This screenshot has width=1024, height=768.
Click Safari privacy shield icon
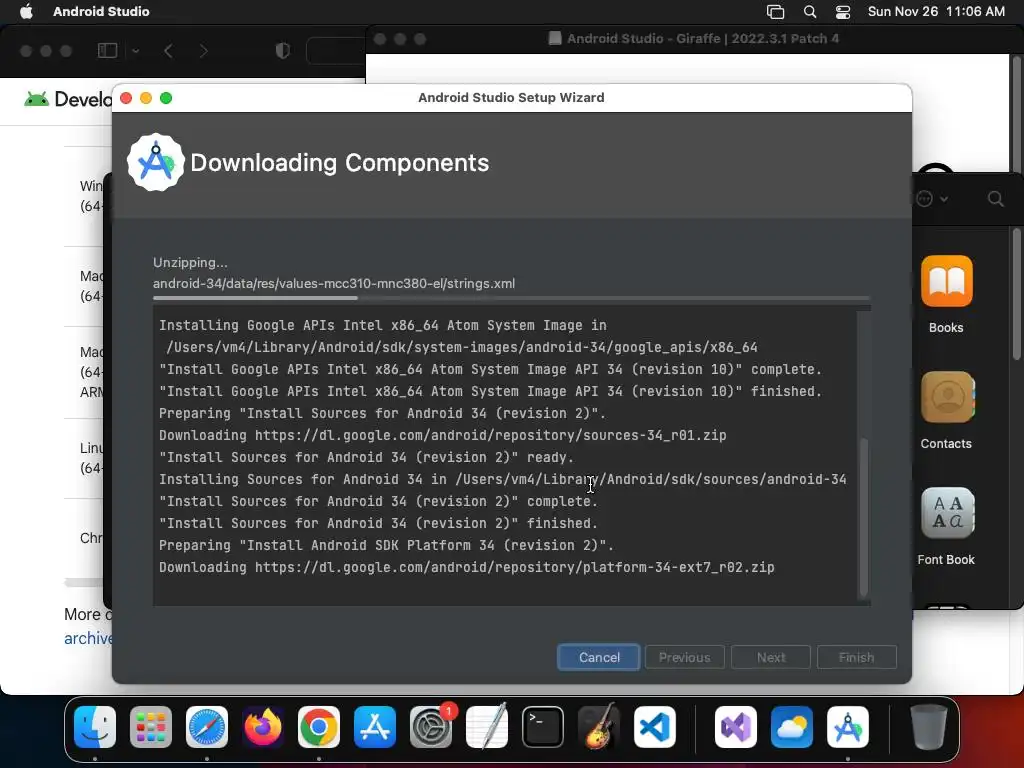[283, 50]
